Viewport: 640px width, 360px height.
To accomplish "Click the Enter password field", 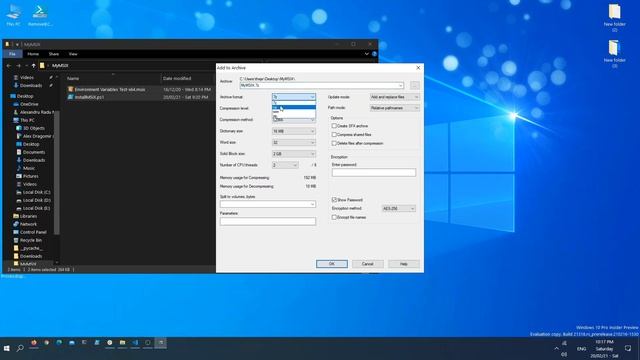I will pyautogui.click(x=374, y=173).
